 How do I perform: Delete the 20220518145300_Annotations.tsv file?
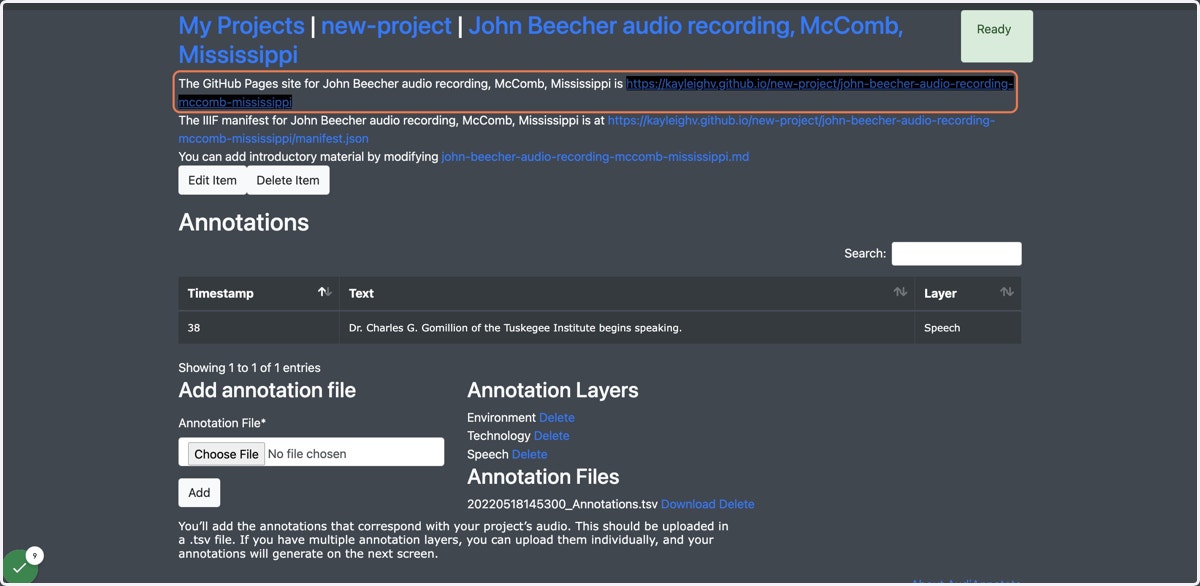[737, 504]
